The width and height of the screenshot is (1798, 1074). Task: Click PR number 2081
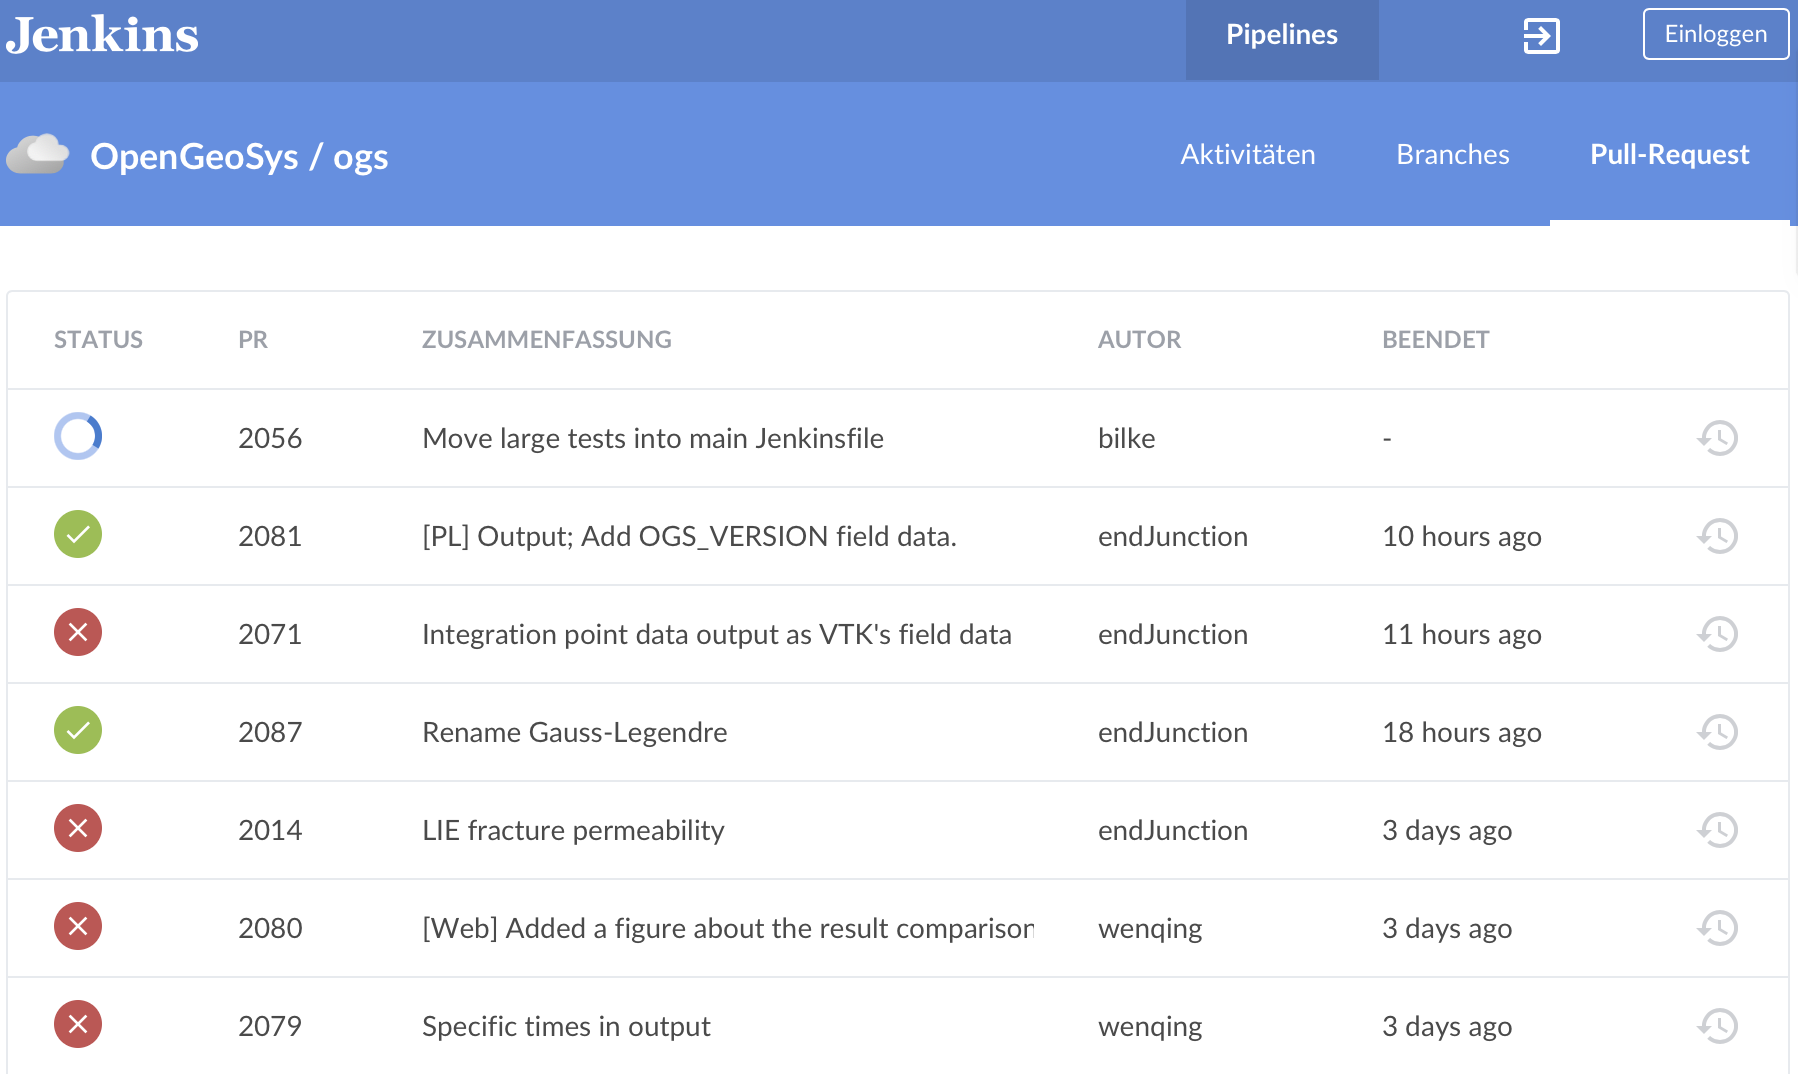270,536
